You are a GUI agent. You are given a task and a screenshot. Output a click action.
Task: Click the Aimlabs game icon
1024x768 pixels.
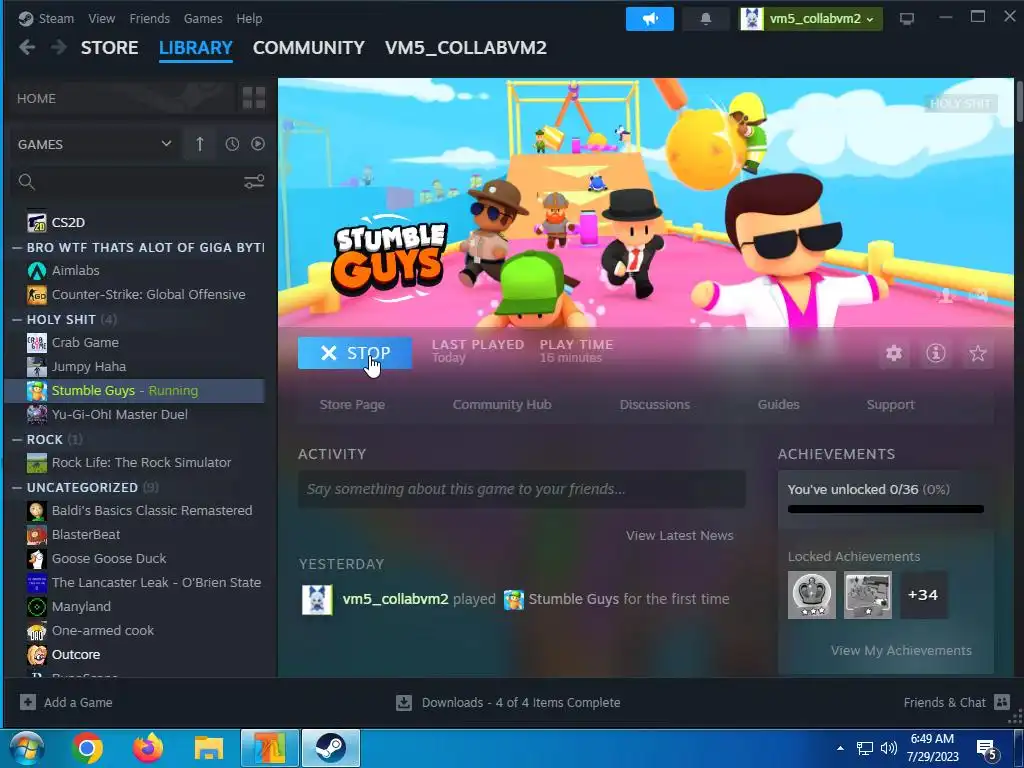37,270
